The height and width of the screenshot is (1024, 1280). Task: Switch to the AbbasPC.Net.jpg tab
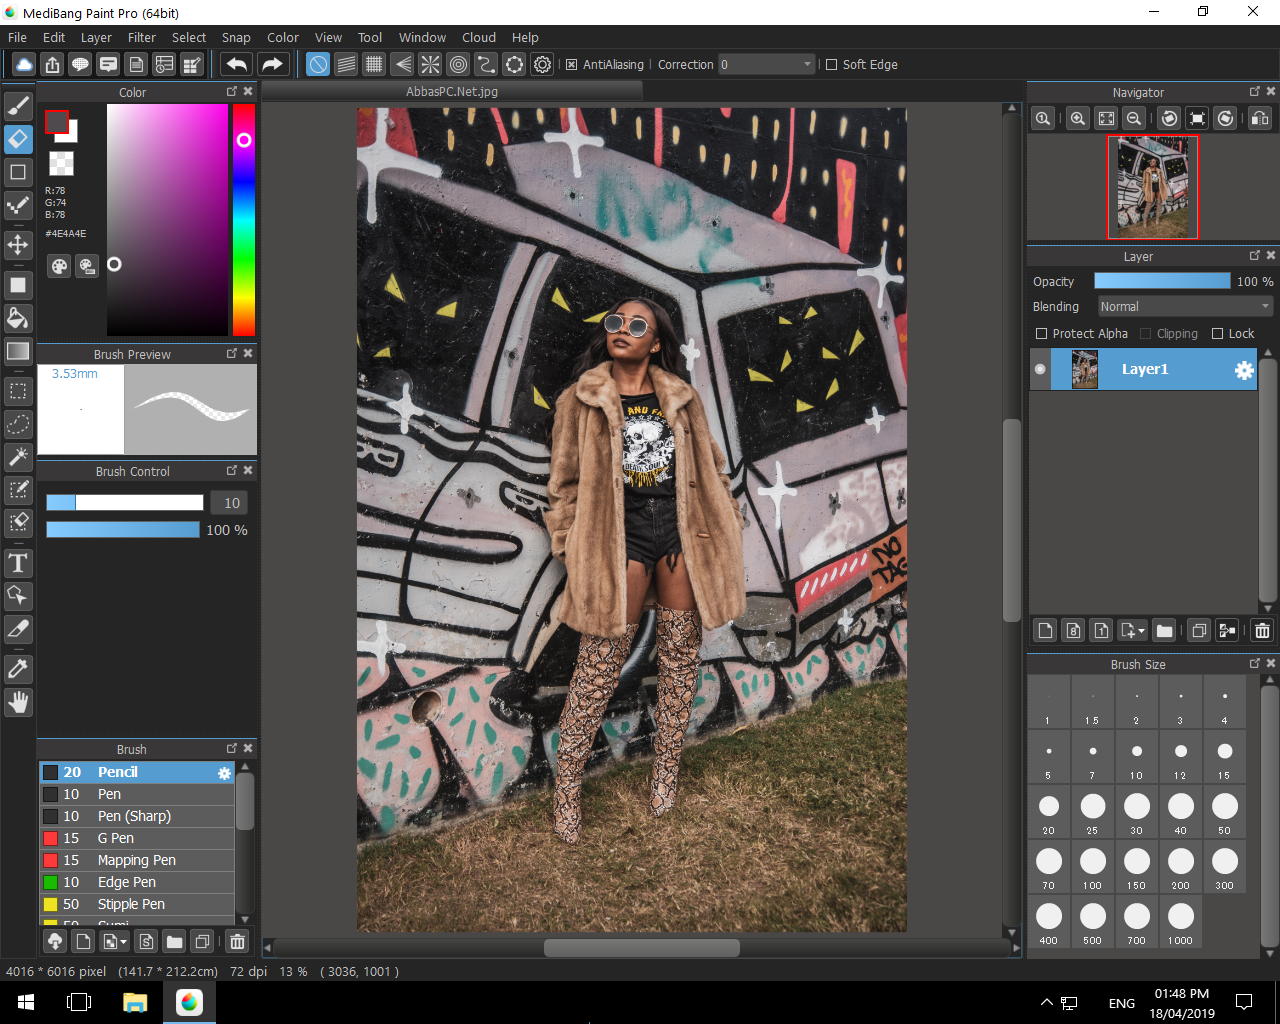(452, 91)
